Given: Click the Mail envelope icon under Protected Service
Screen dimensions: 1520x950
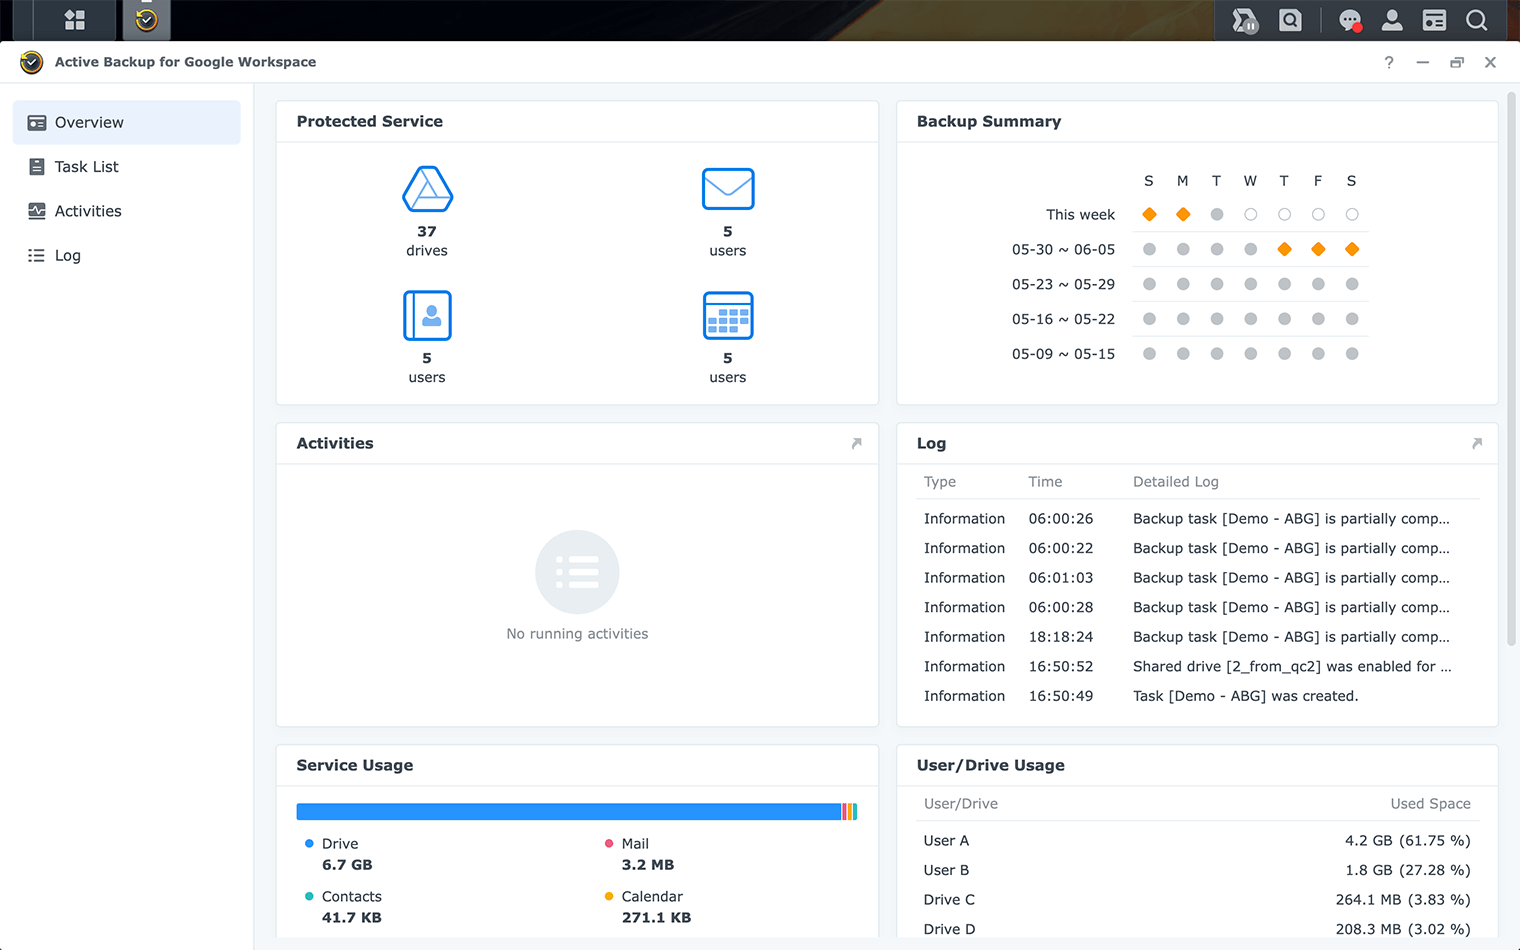Looking at the screenshot, I should [727, 188].
